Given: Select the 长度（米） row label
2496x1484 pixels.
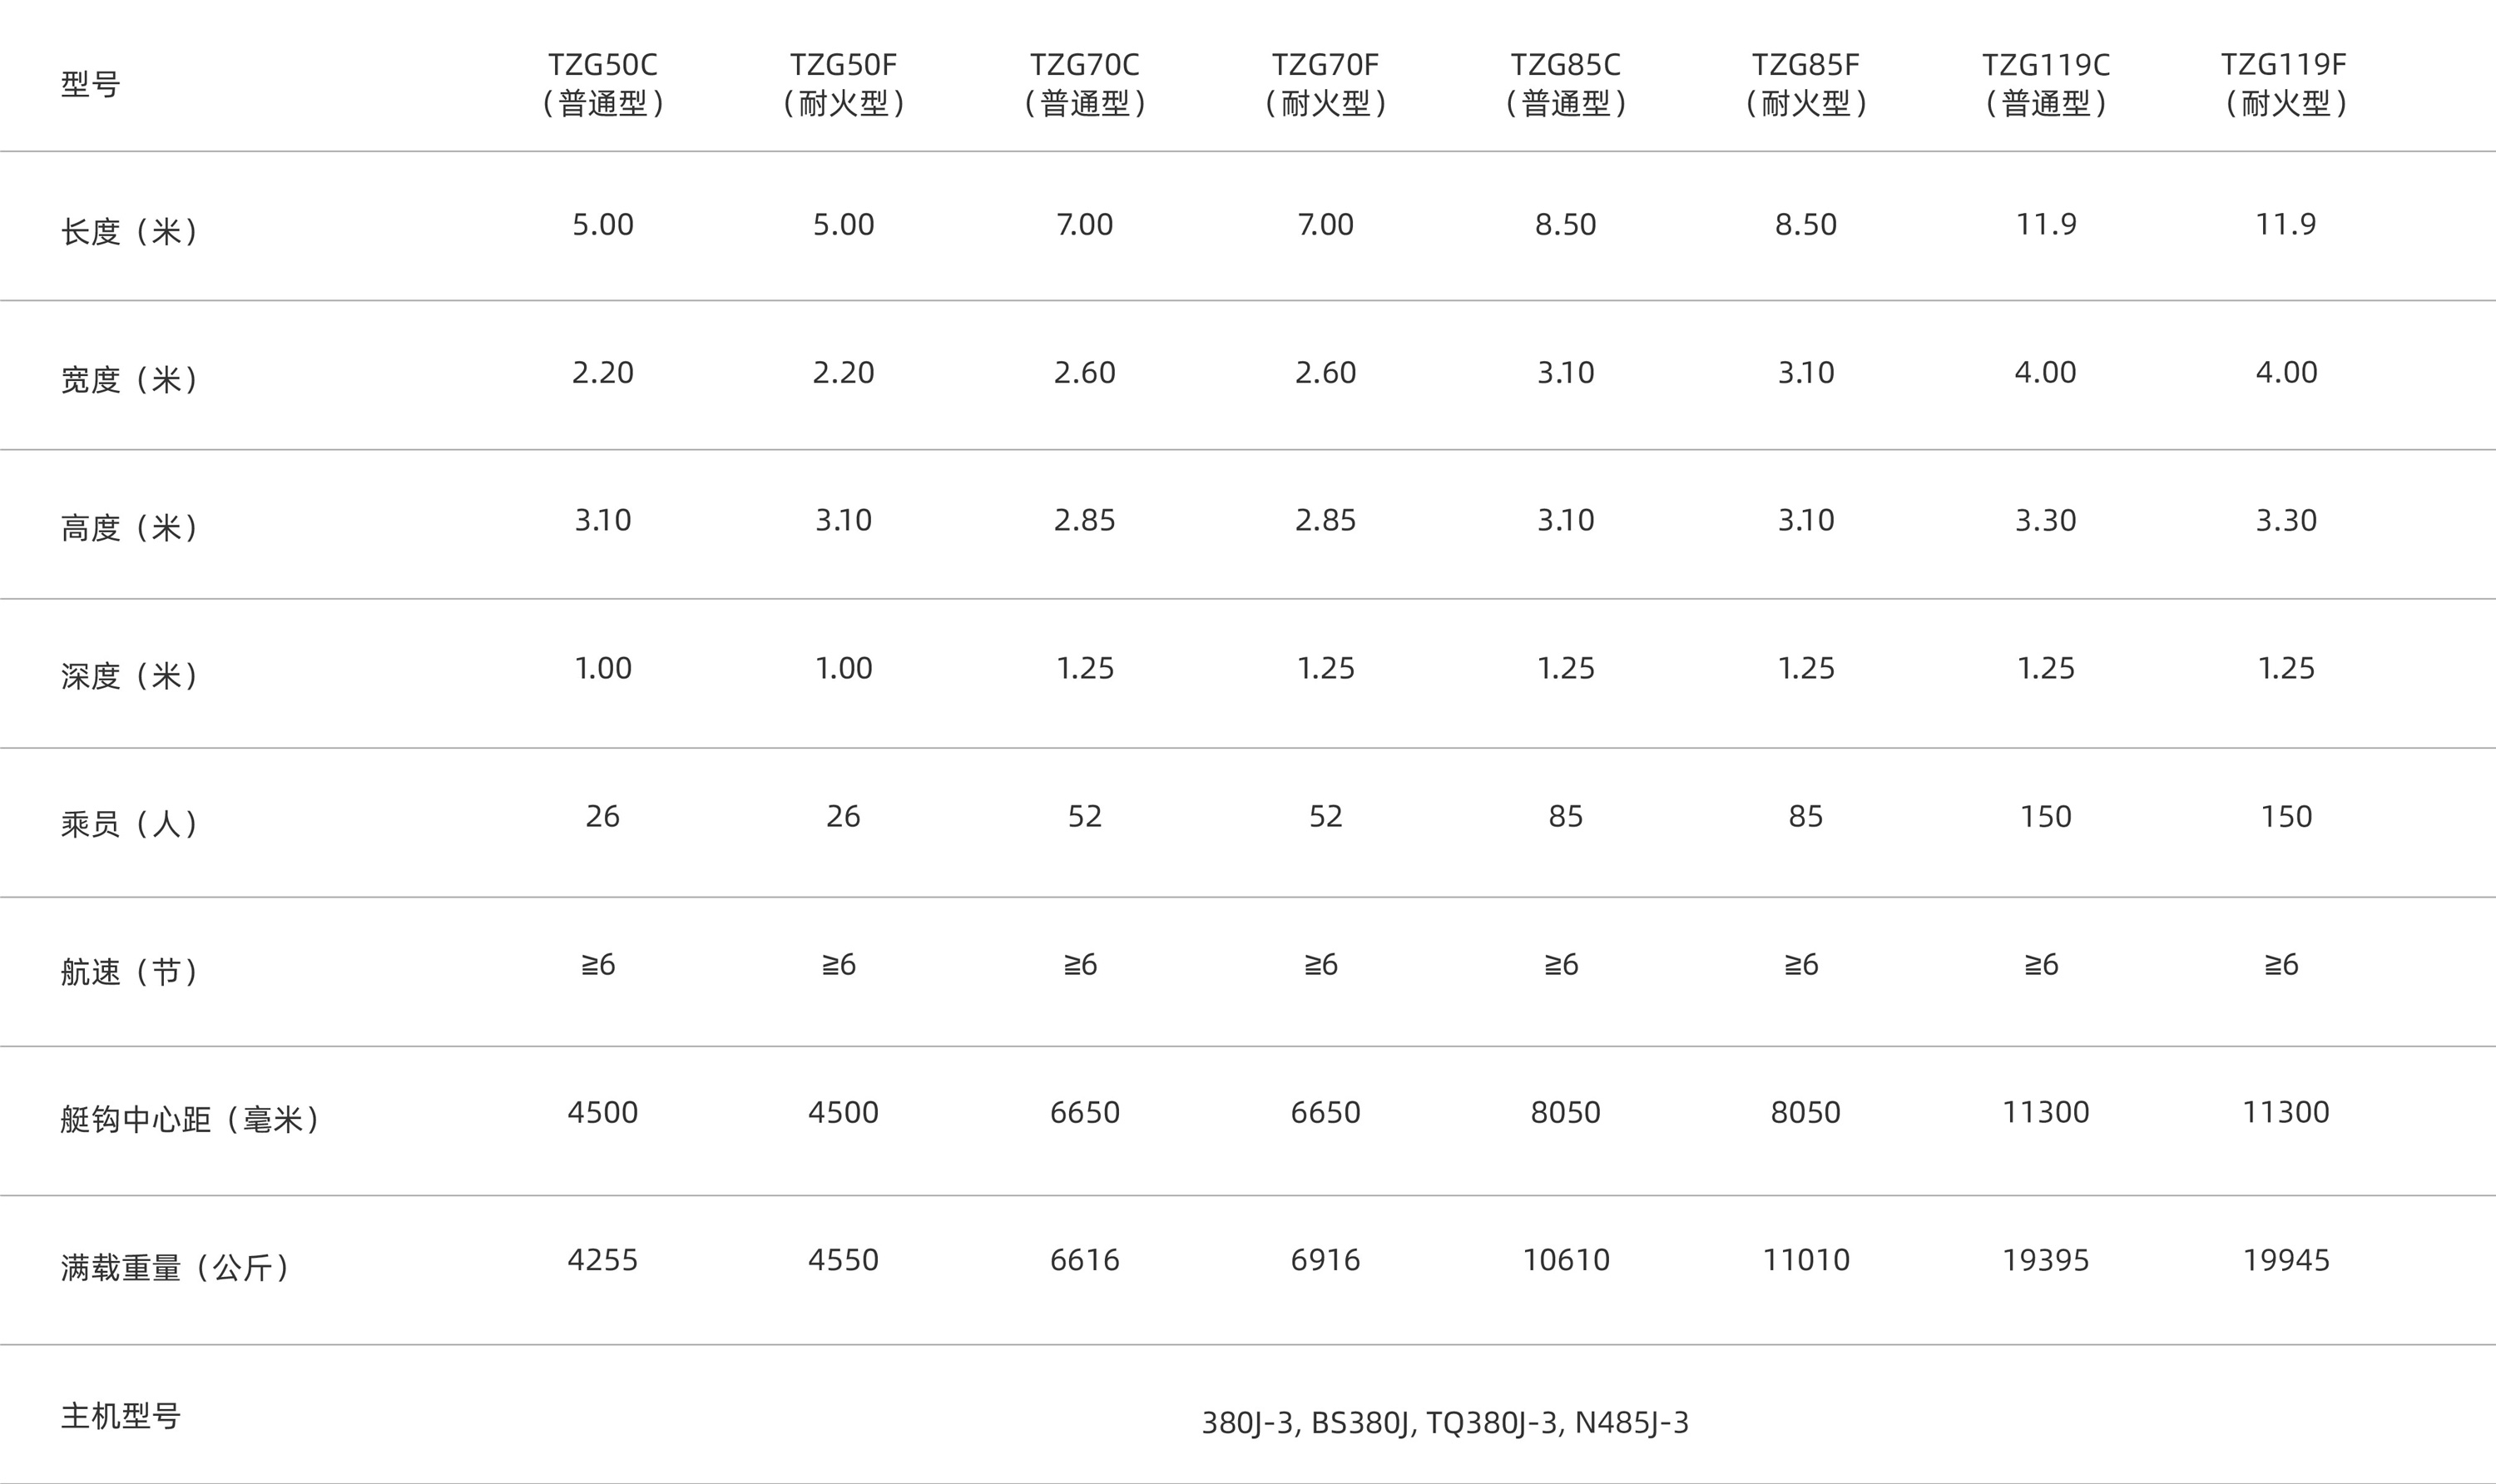Looking at the screenshot, I should [x=129, y=232].
